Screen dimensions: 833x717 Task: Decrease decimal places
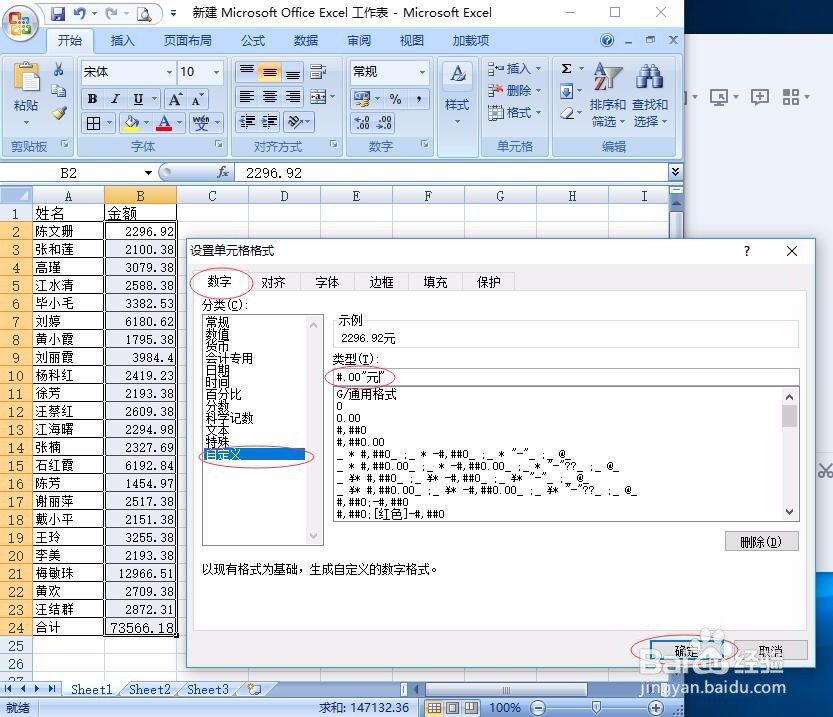tap(384, 123)
